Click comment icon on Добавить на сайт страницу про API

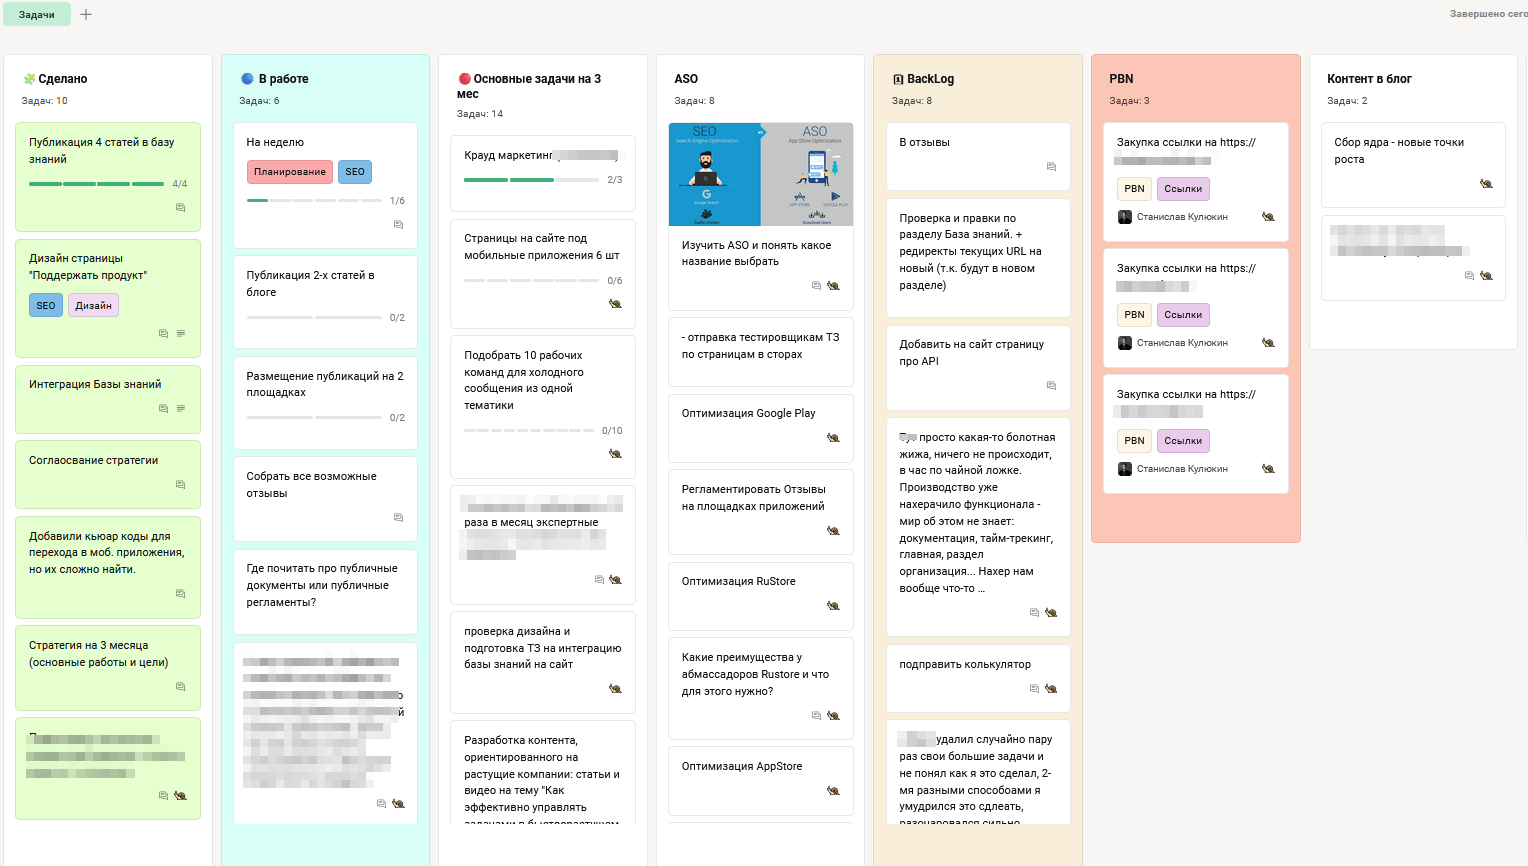1051,386
